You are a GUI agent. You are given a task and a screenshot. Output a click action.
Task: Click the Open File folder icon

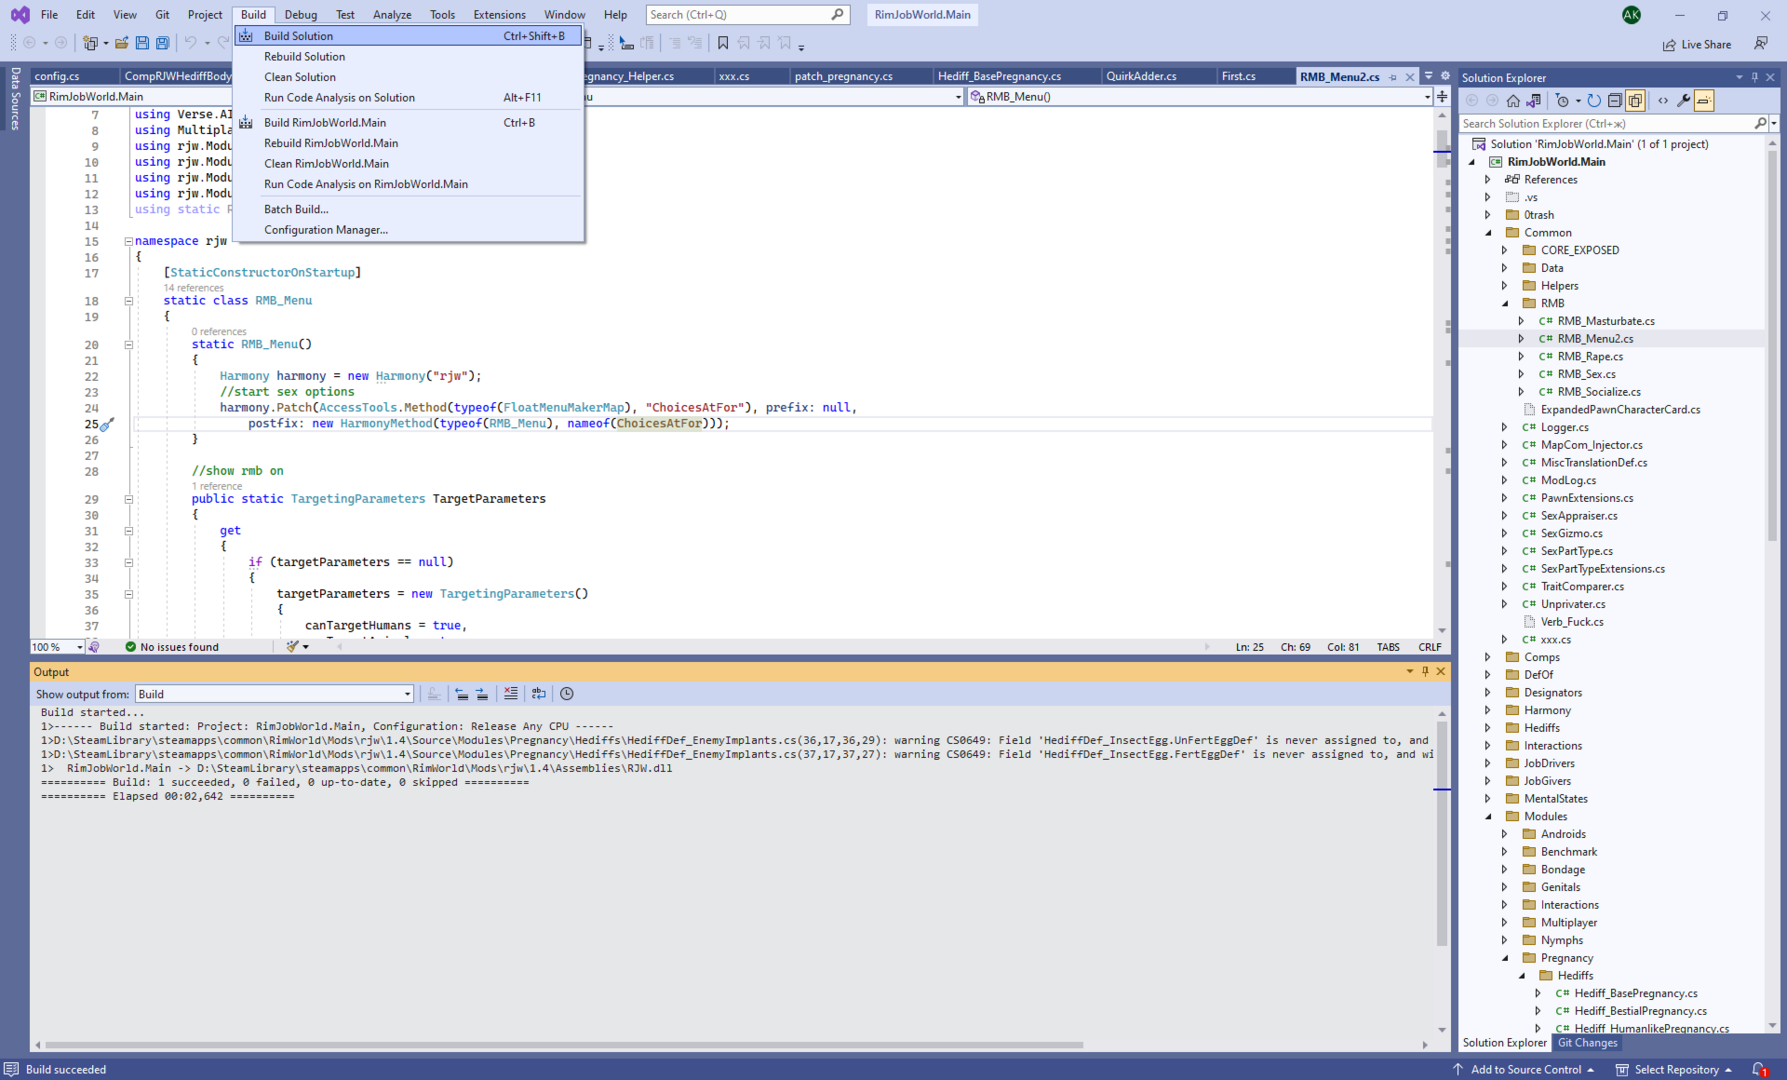click(121, 43)
